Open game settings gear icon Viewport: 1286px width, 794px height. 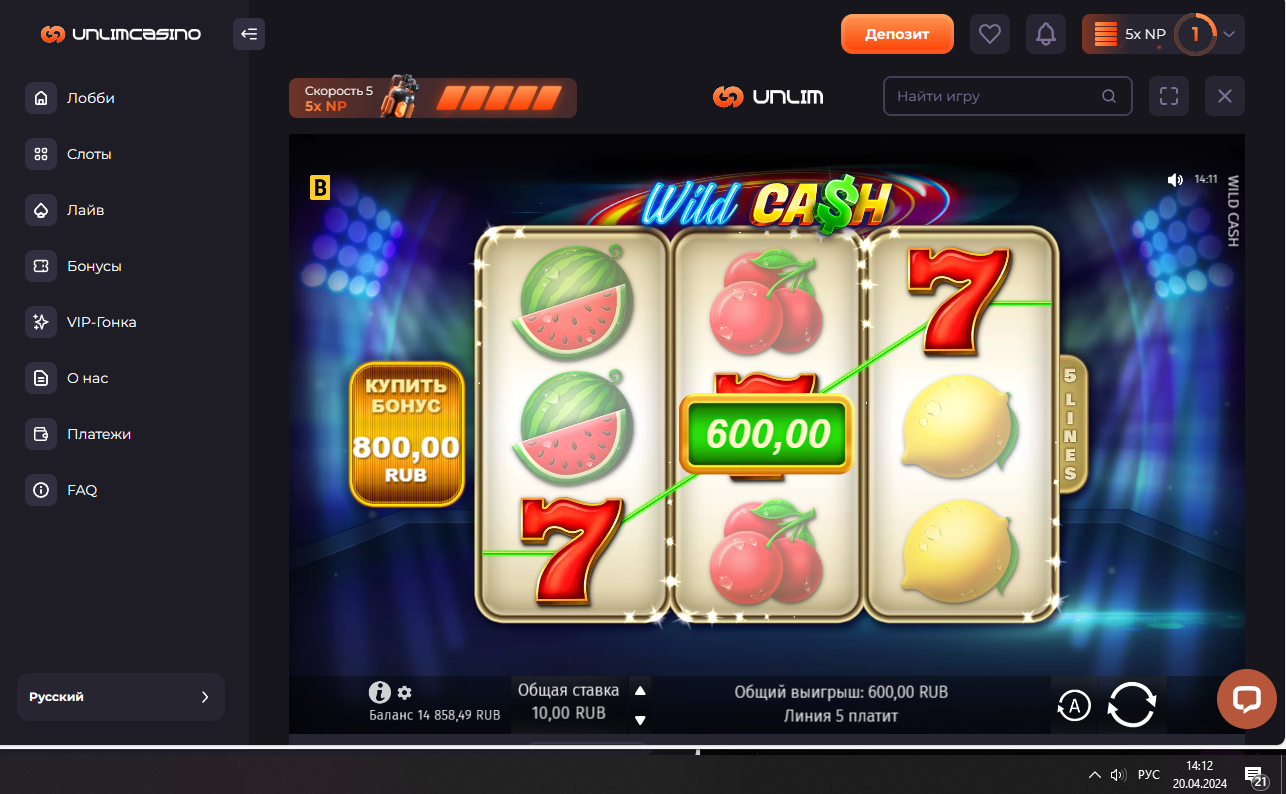point(404,692)
